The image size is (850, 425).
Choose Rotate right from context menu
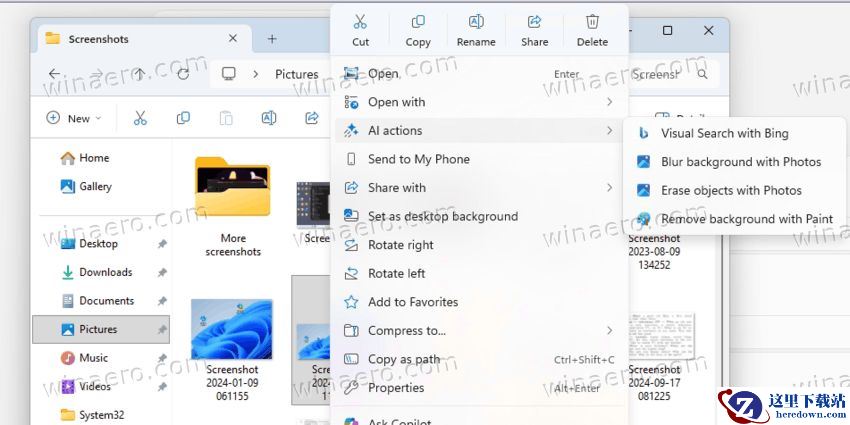point(400,245)
